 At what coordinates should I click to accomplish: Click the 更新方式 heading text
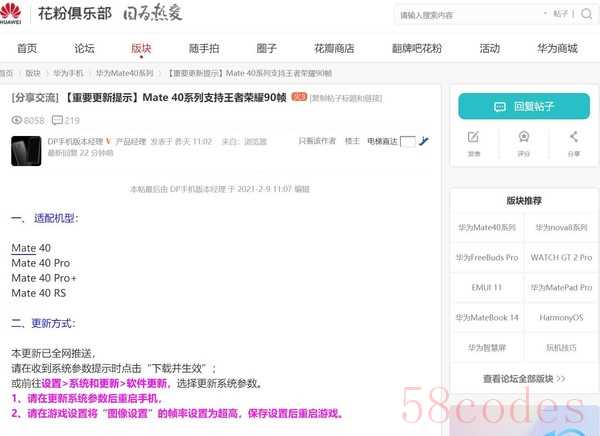click(52, 323)
